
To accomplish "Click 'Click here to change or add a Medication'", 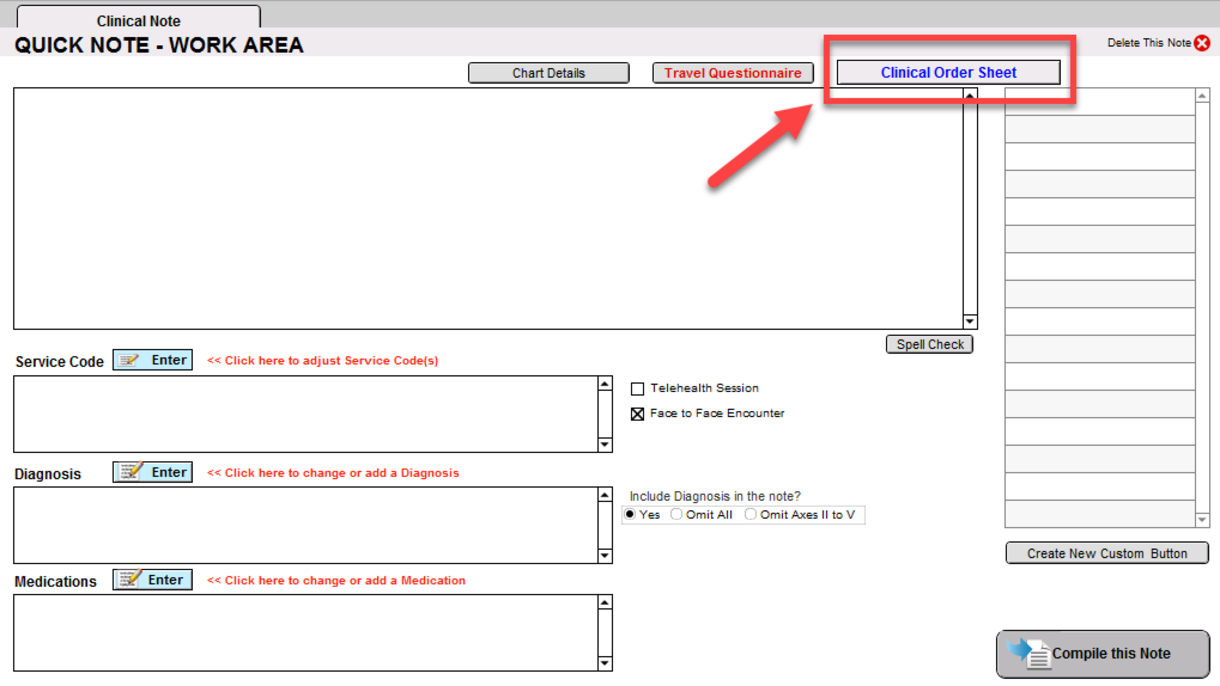I will coord(336,580).
